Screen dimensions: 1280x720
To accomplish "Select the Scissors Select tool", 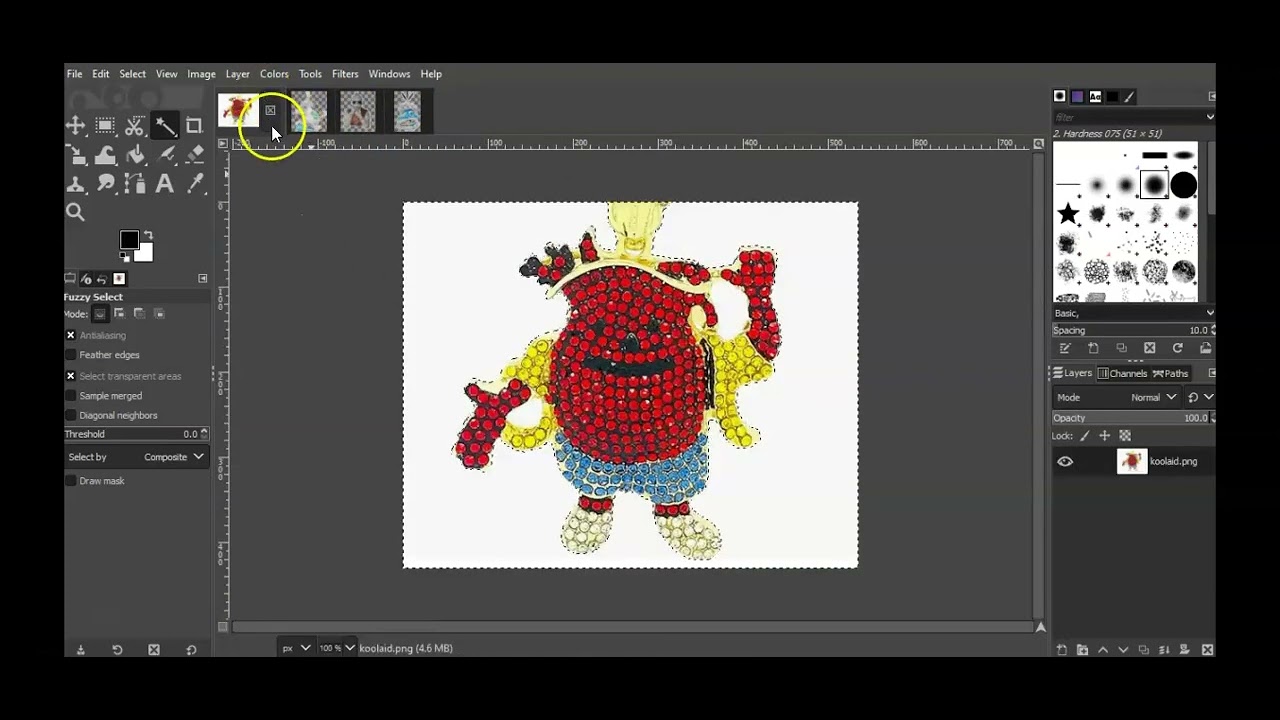I will (x=135, y=126).
